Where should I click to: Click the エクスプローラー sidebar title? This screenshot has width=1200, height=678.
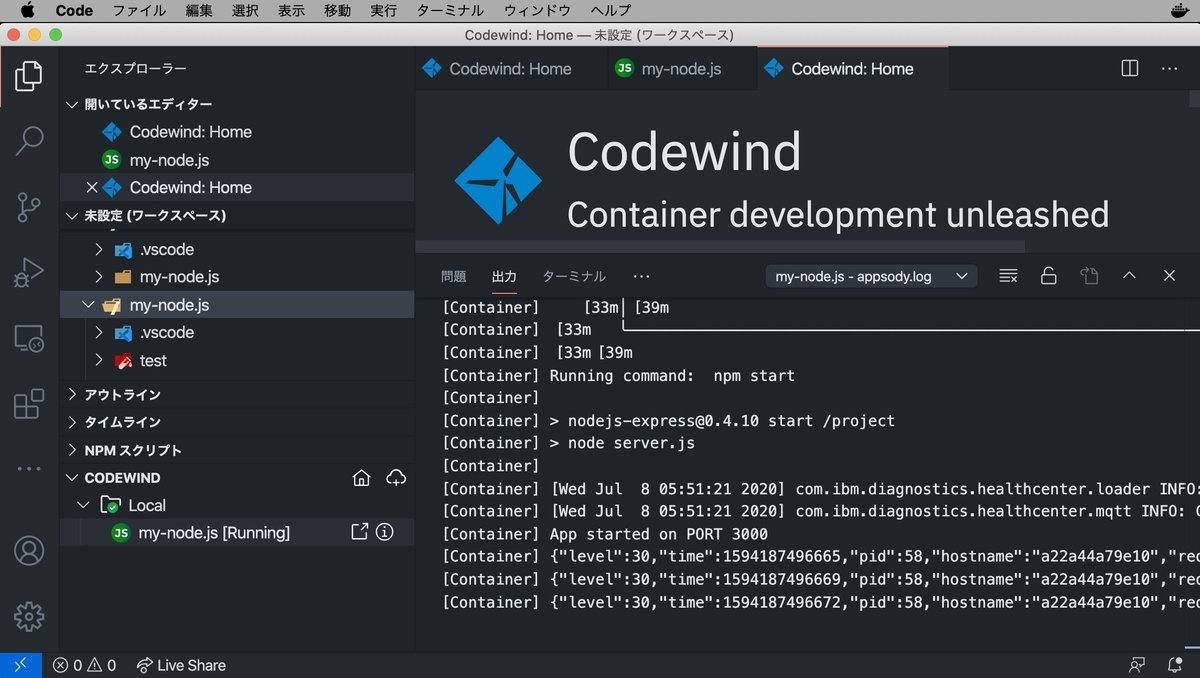[x=136, y=69]
